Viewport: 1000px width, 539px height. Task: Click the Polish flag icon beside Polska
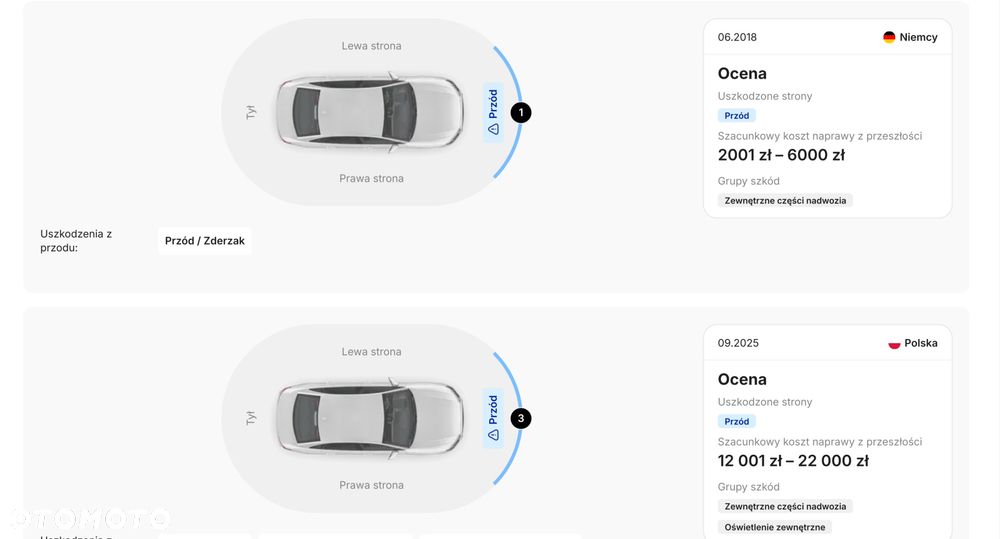tap(894, 343)
